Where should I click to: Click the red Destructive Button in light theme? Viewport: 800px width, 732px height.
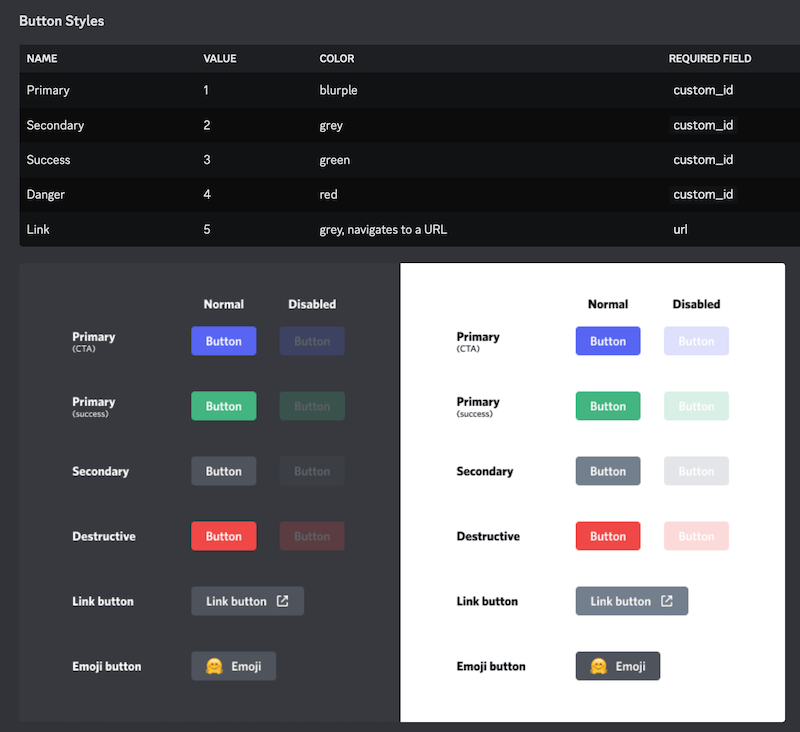tap(608, 536)
